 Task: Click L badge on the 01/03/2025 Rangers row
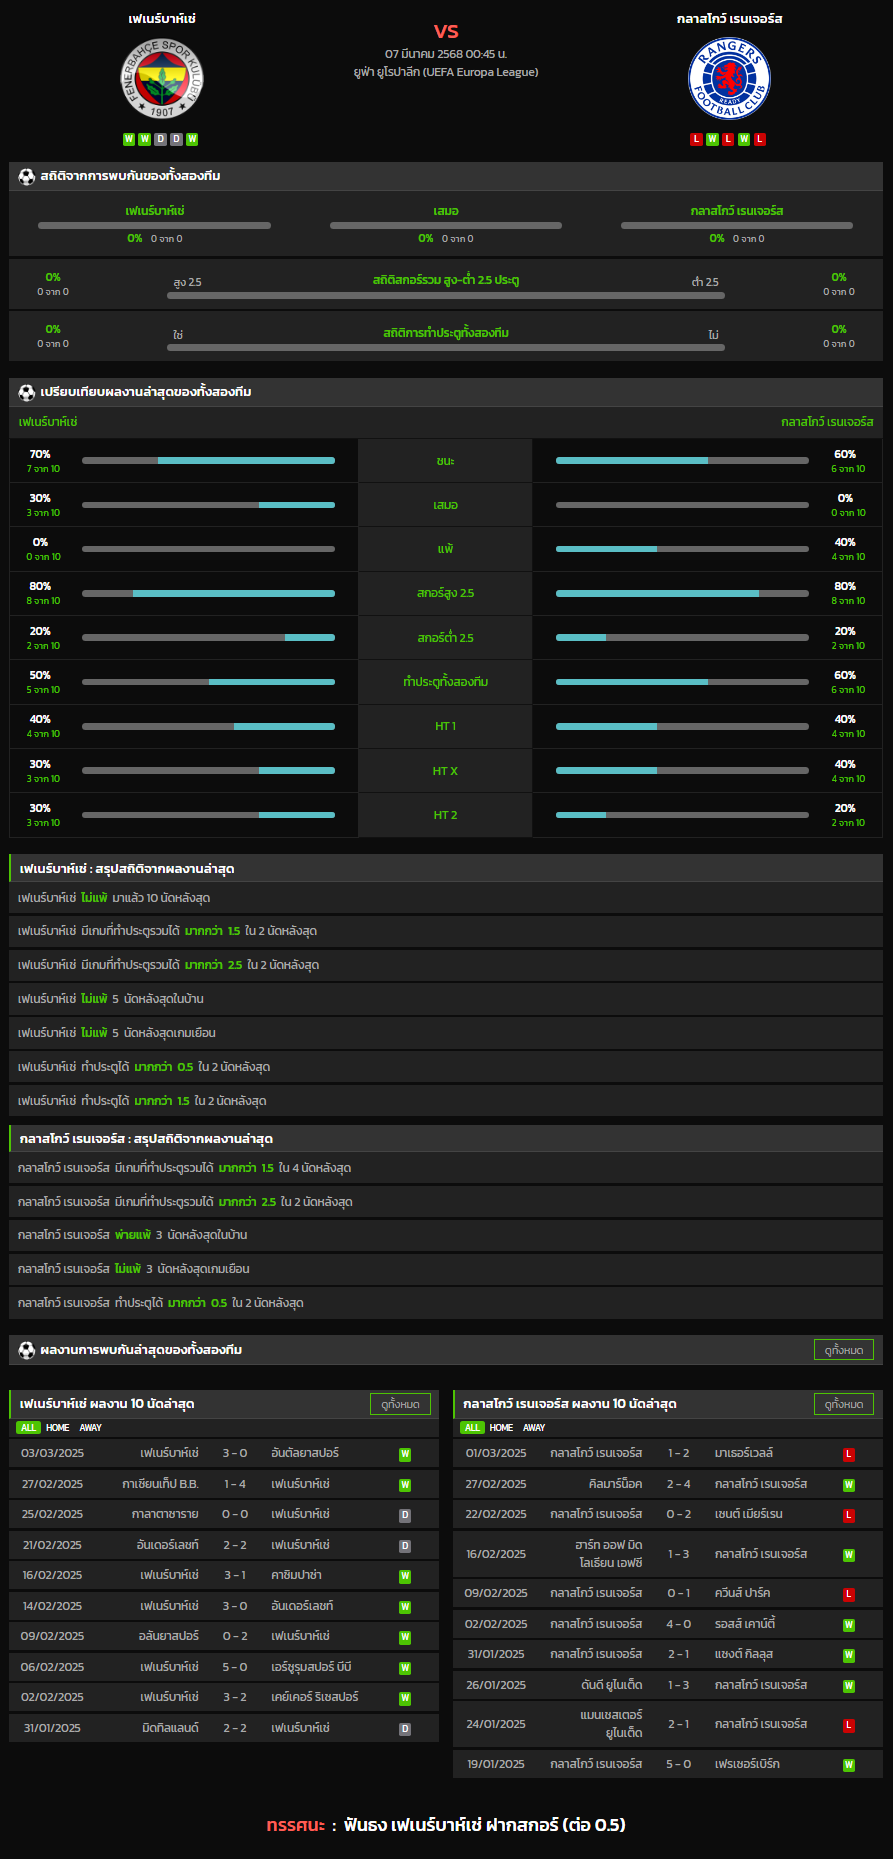pyautogui.click(x=849, y=1454)
